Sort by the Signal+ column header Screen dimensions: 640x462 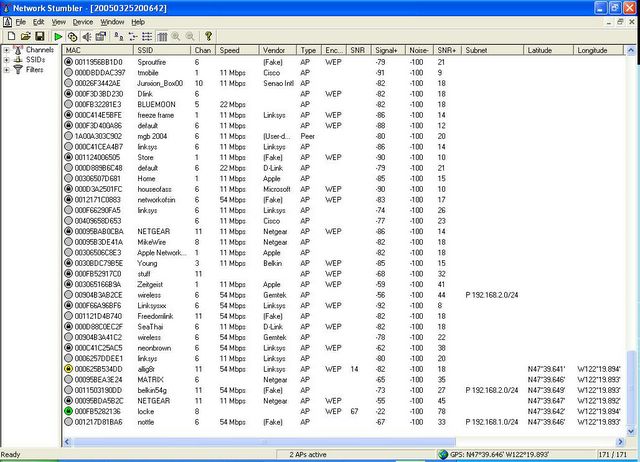(388, 50)
